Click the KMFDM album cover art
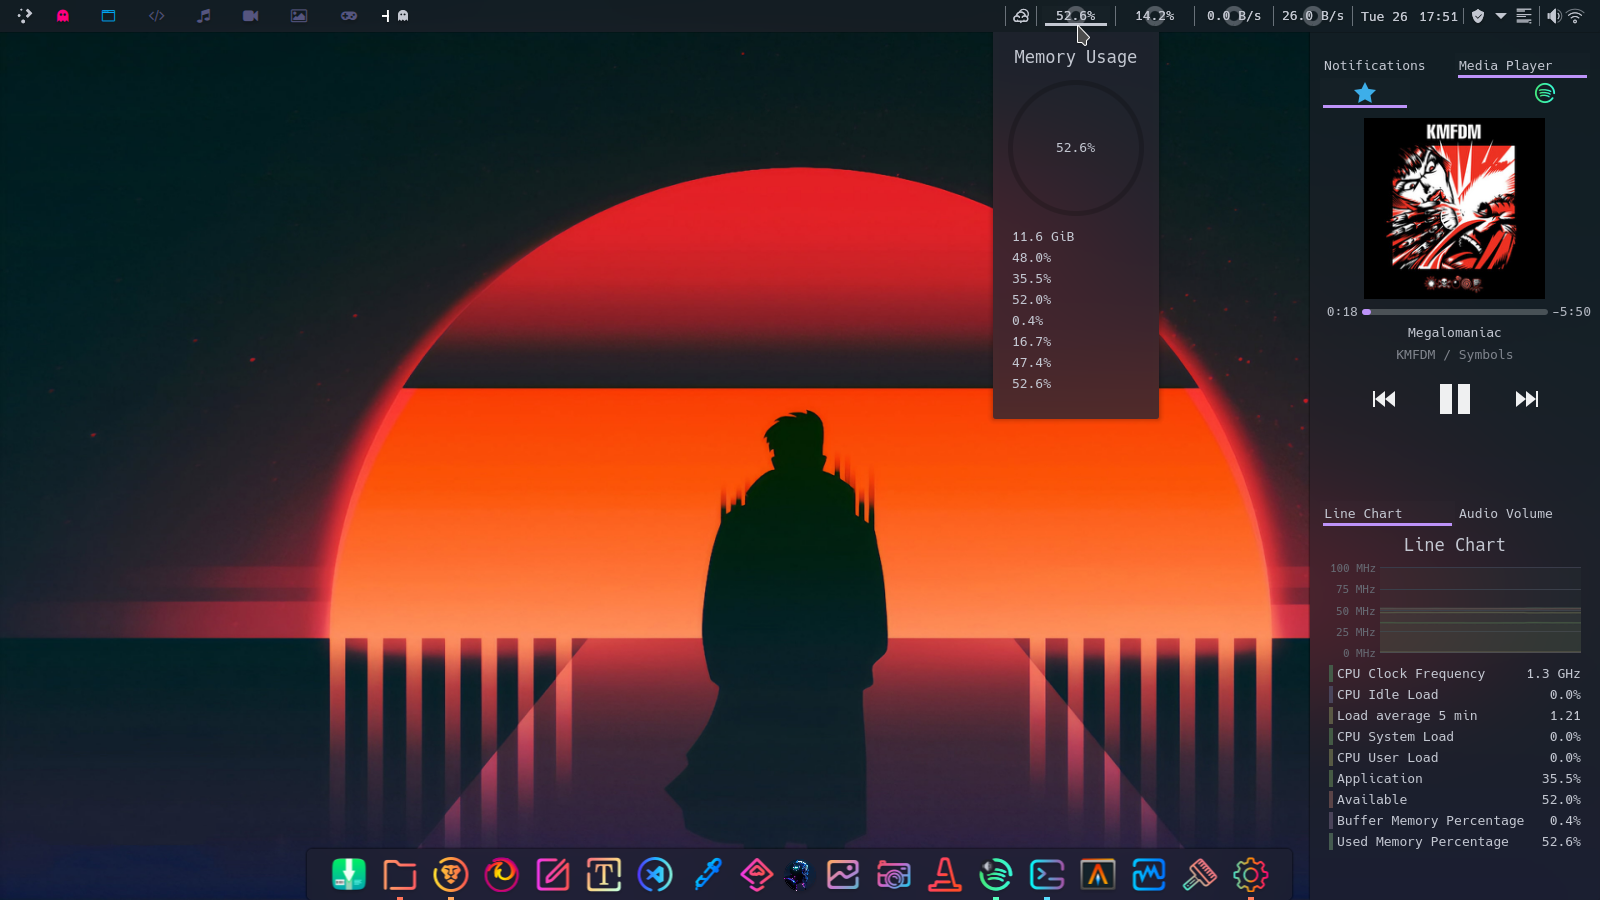The width and height of the screenshot is (1600, 900). (1454, 208)
